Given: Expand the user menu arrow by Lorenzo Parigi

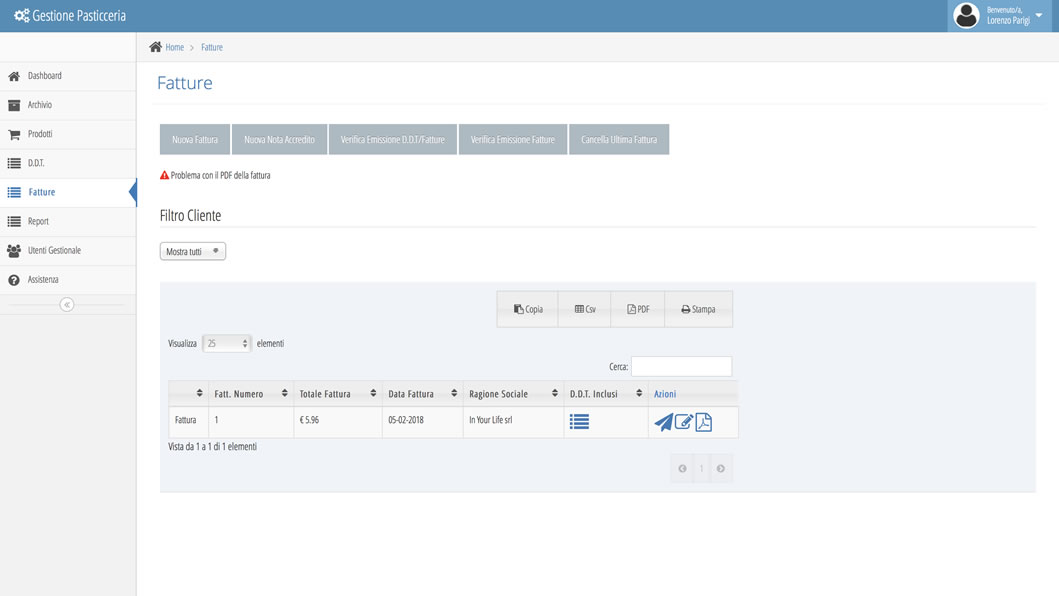Looking at the screenshot, I should click(x=1039, y=16).
